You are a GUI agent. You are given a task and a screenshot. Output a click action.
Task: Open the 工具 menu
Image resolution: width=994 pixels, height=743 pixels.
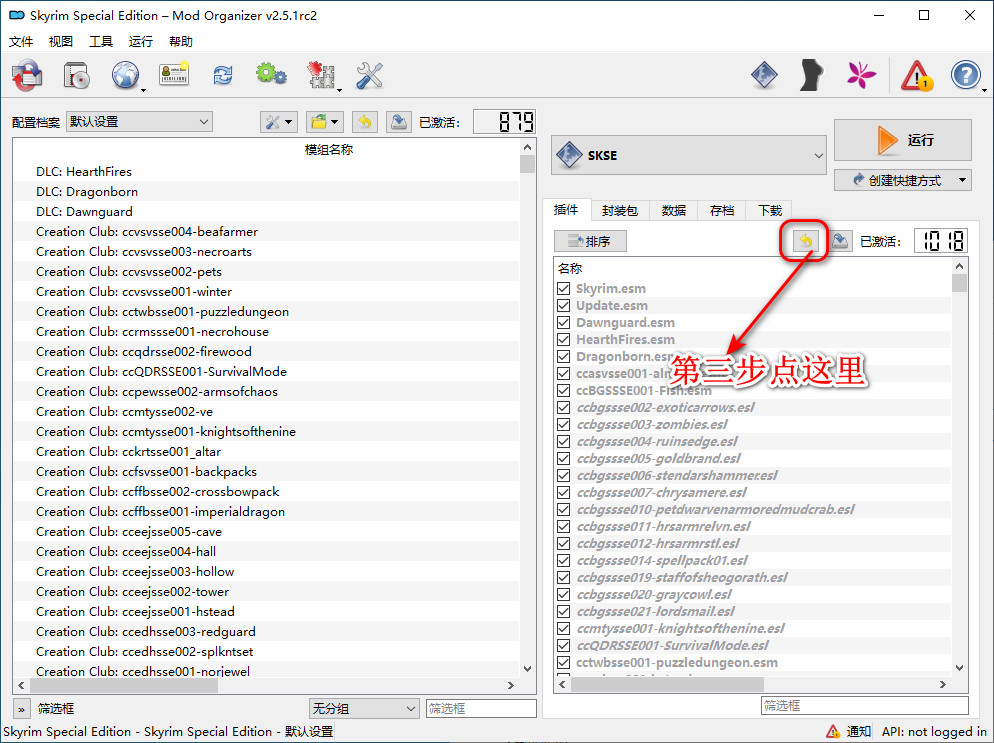tap(101, 42)
